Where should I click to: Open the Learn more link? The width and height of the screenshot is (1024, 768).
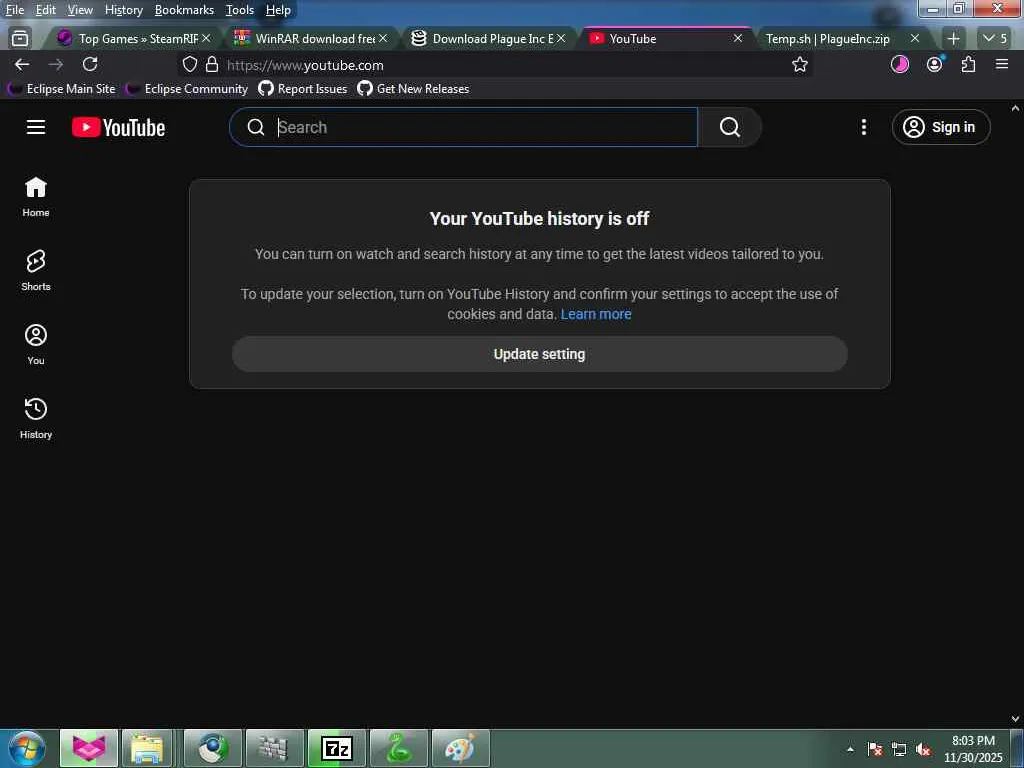click(596, 314)
